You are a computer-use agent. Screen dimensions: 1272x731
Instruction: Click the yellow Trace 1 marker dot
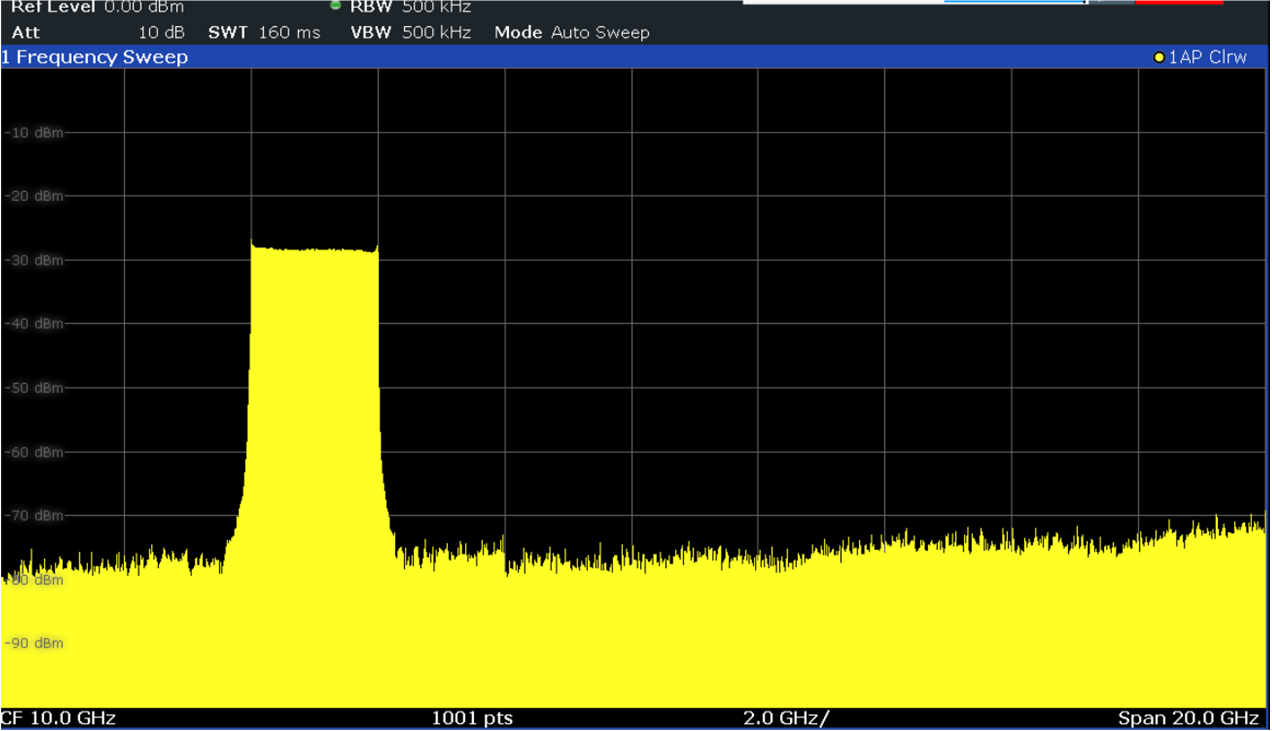[x=1157, y=57]
